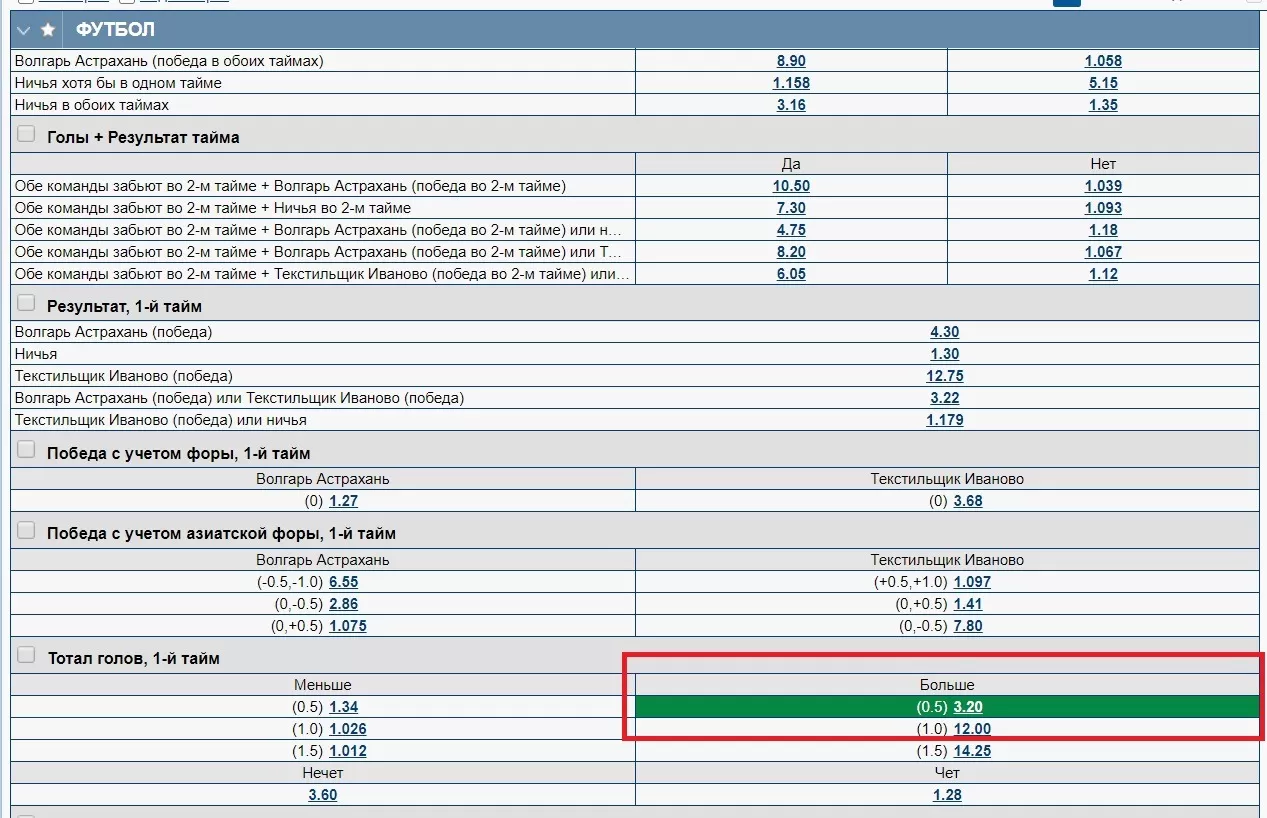Pick Волгарь Астрахань (-0.5,-1.0) odds 6.55

(x=343, y=582)
